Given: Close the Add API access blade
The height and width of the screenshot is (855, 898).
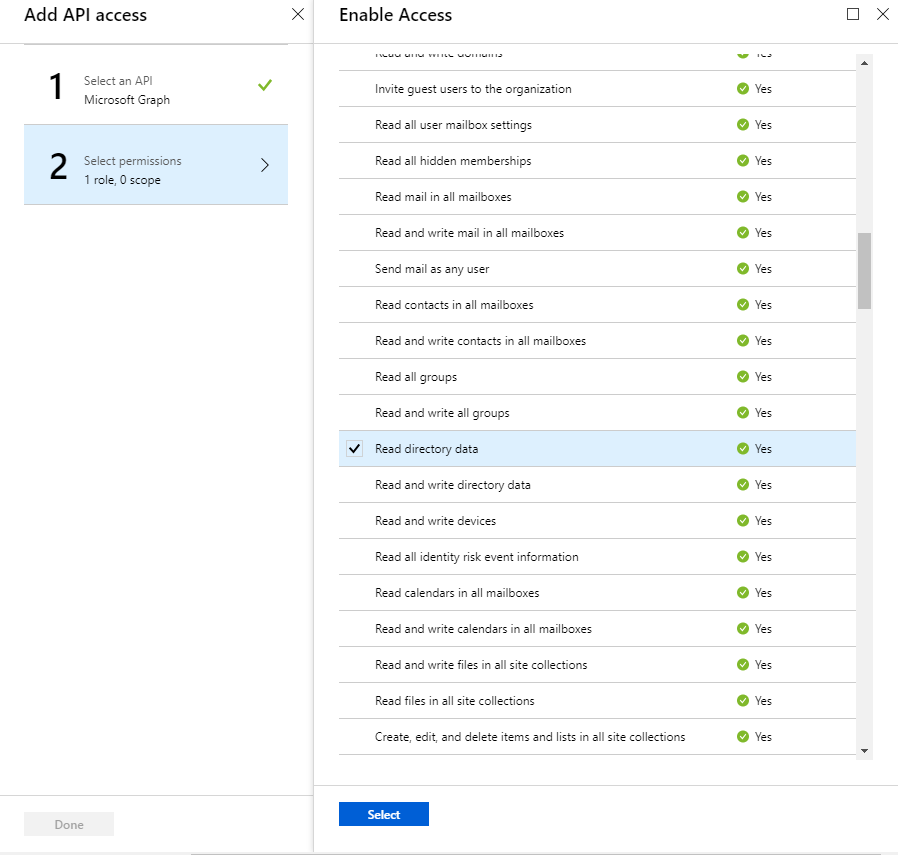Looking at the screenshot, I should (297, 14).
